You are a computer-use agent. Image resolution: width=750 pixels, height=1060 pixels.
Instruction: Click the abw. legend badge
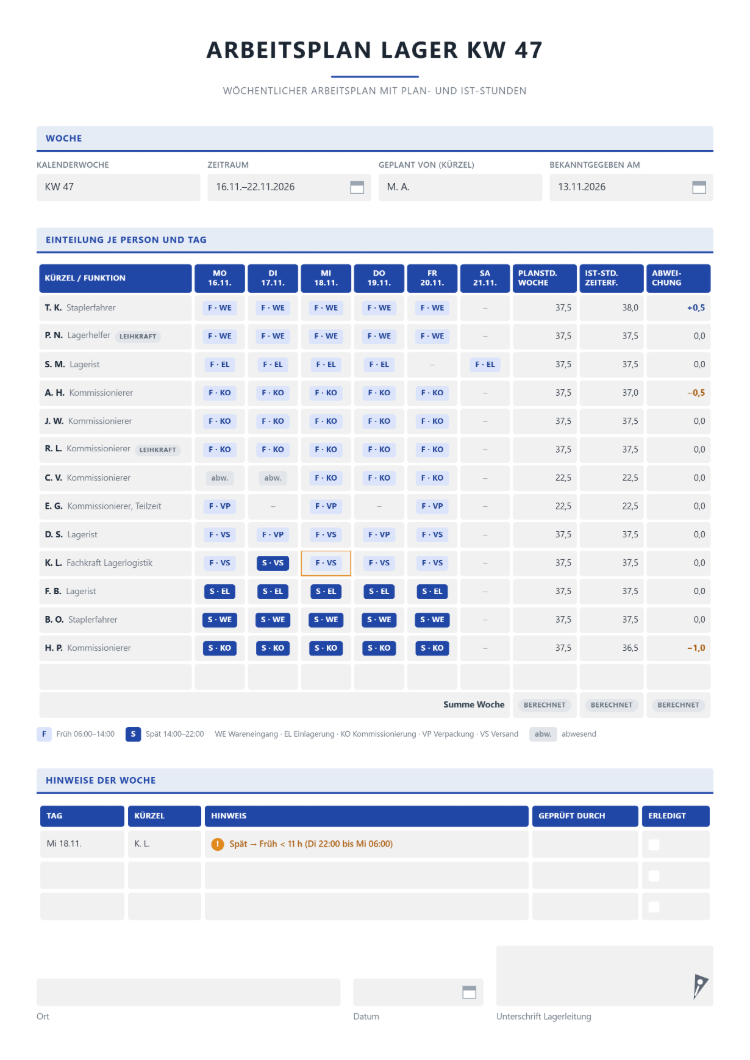543,734
